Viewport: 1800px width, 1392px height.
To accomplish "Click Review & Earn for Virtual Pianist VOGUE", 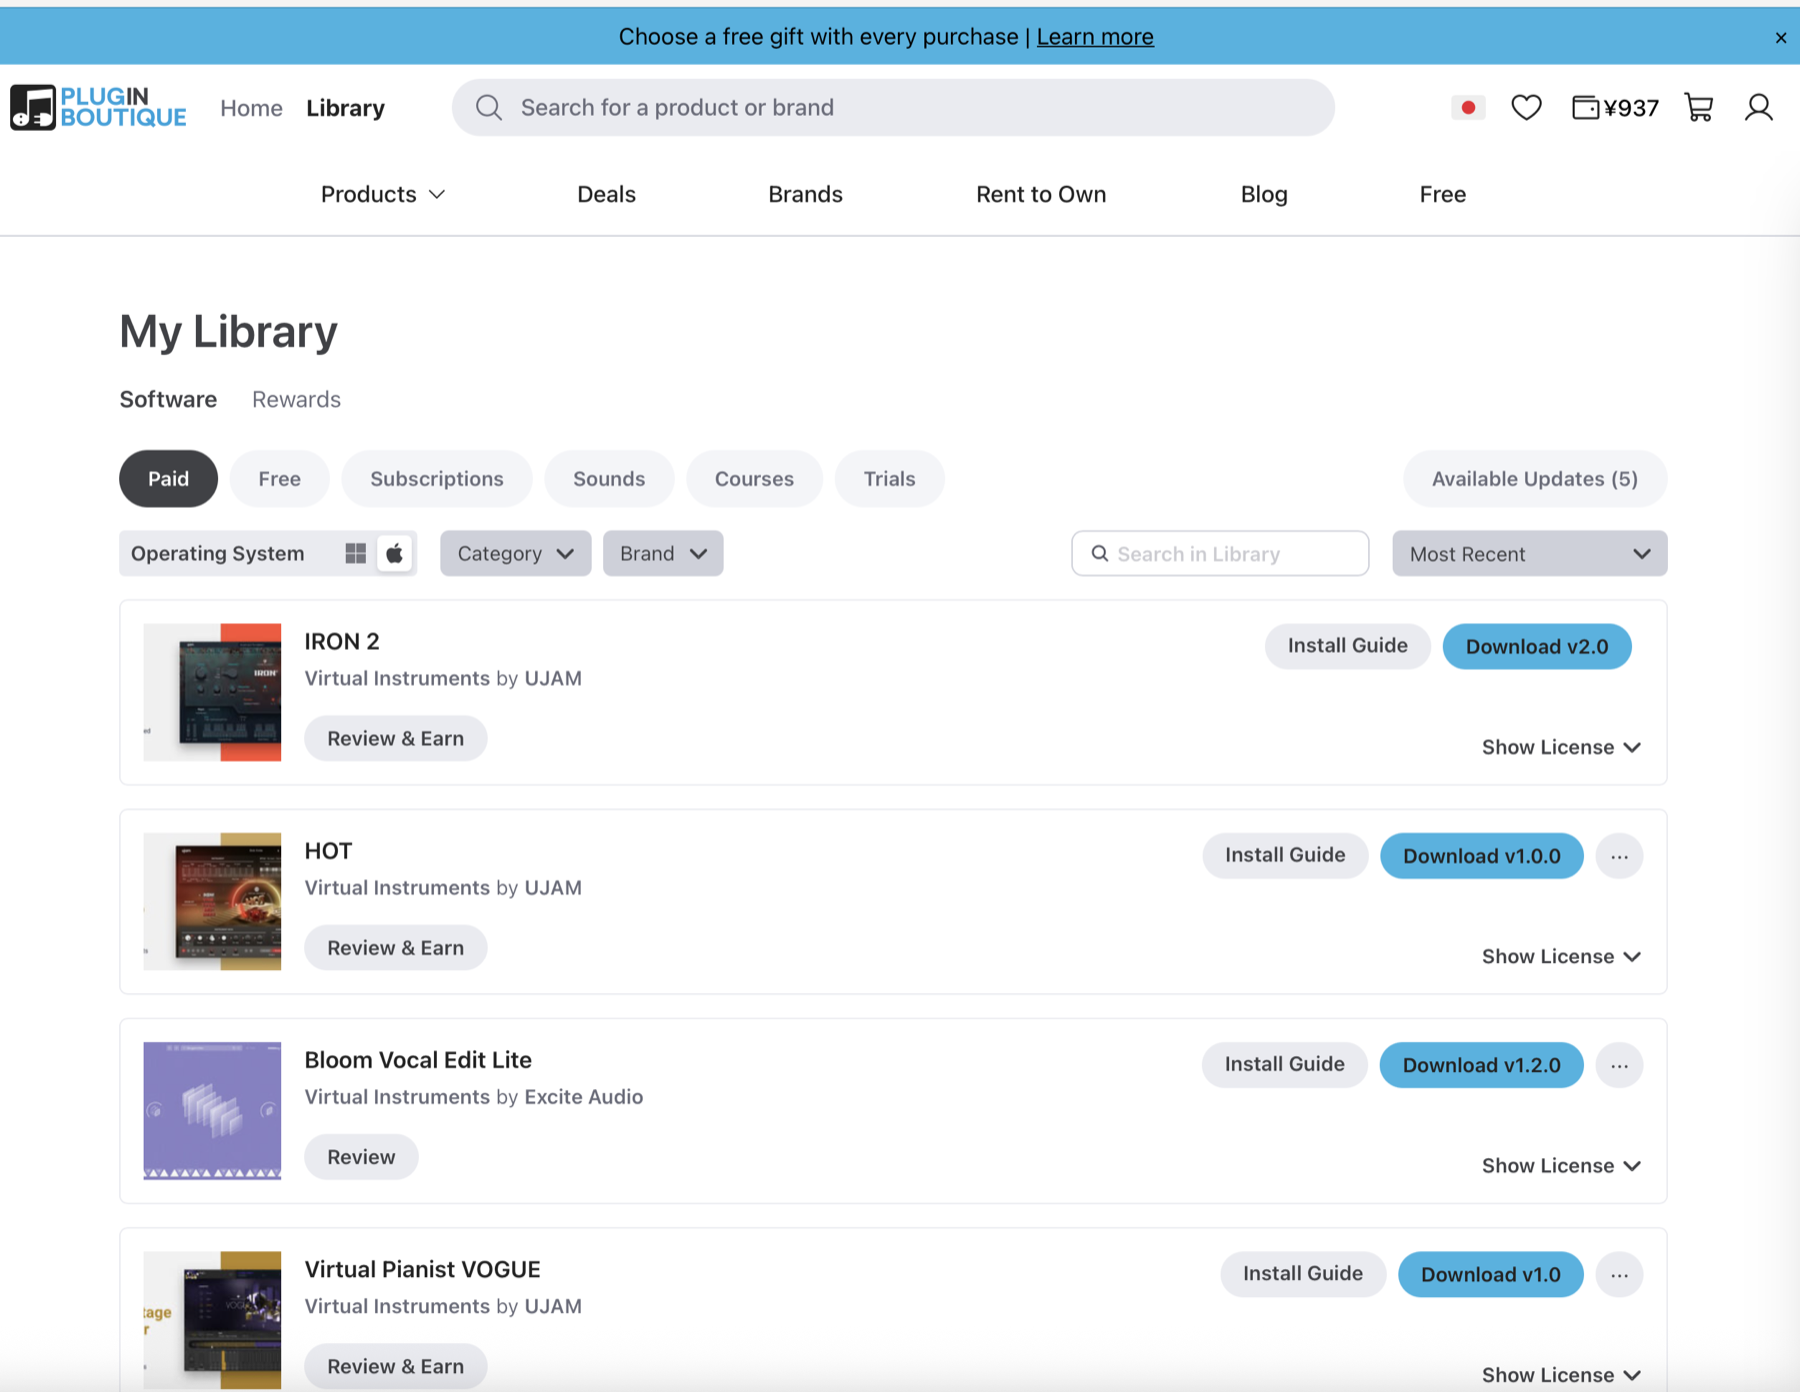I will 396,1366.
